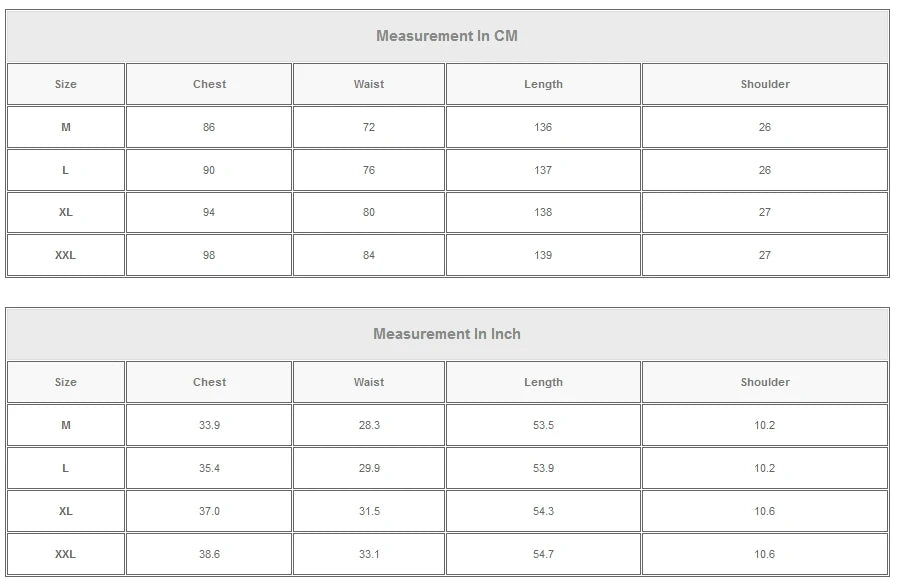Select the waist value 29.9 in inches
Image resolution: width=898 pixels, height=586 pixels.
pos(369,468)
